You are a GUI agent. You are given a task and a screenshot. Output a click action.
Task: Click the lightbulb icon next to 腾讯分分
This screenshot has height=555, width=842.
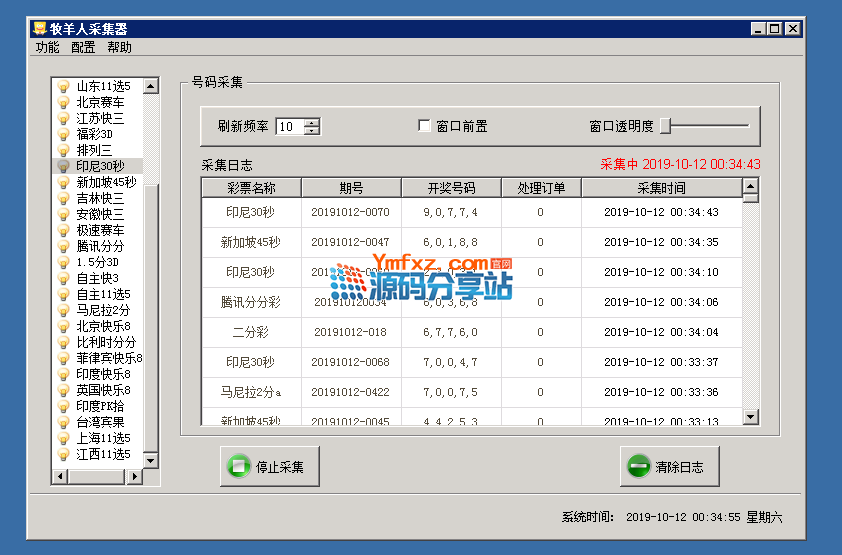[64, 246]
